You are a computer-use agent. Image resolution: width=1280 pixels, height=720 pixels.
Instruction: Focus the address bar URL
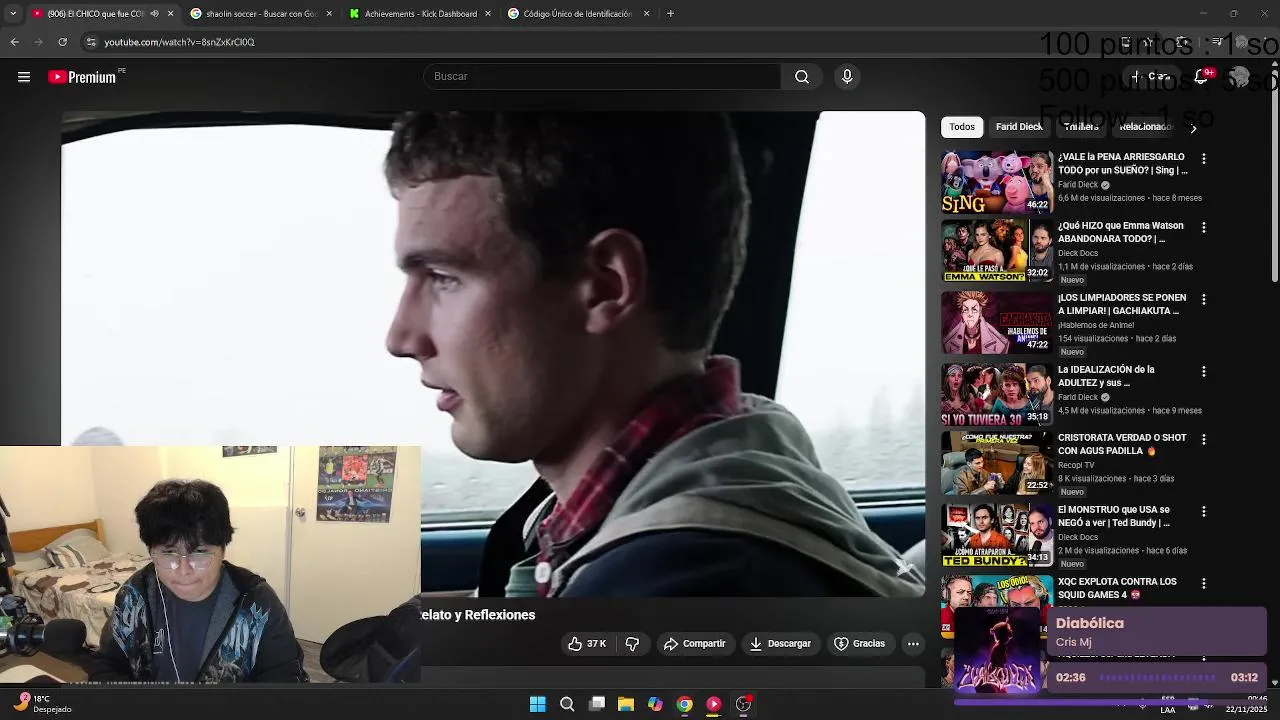point(180,42)
